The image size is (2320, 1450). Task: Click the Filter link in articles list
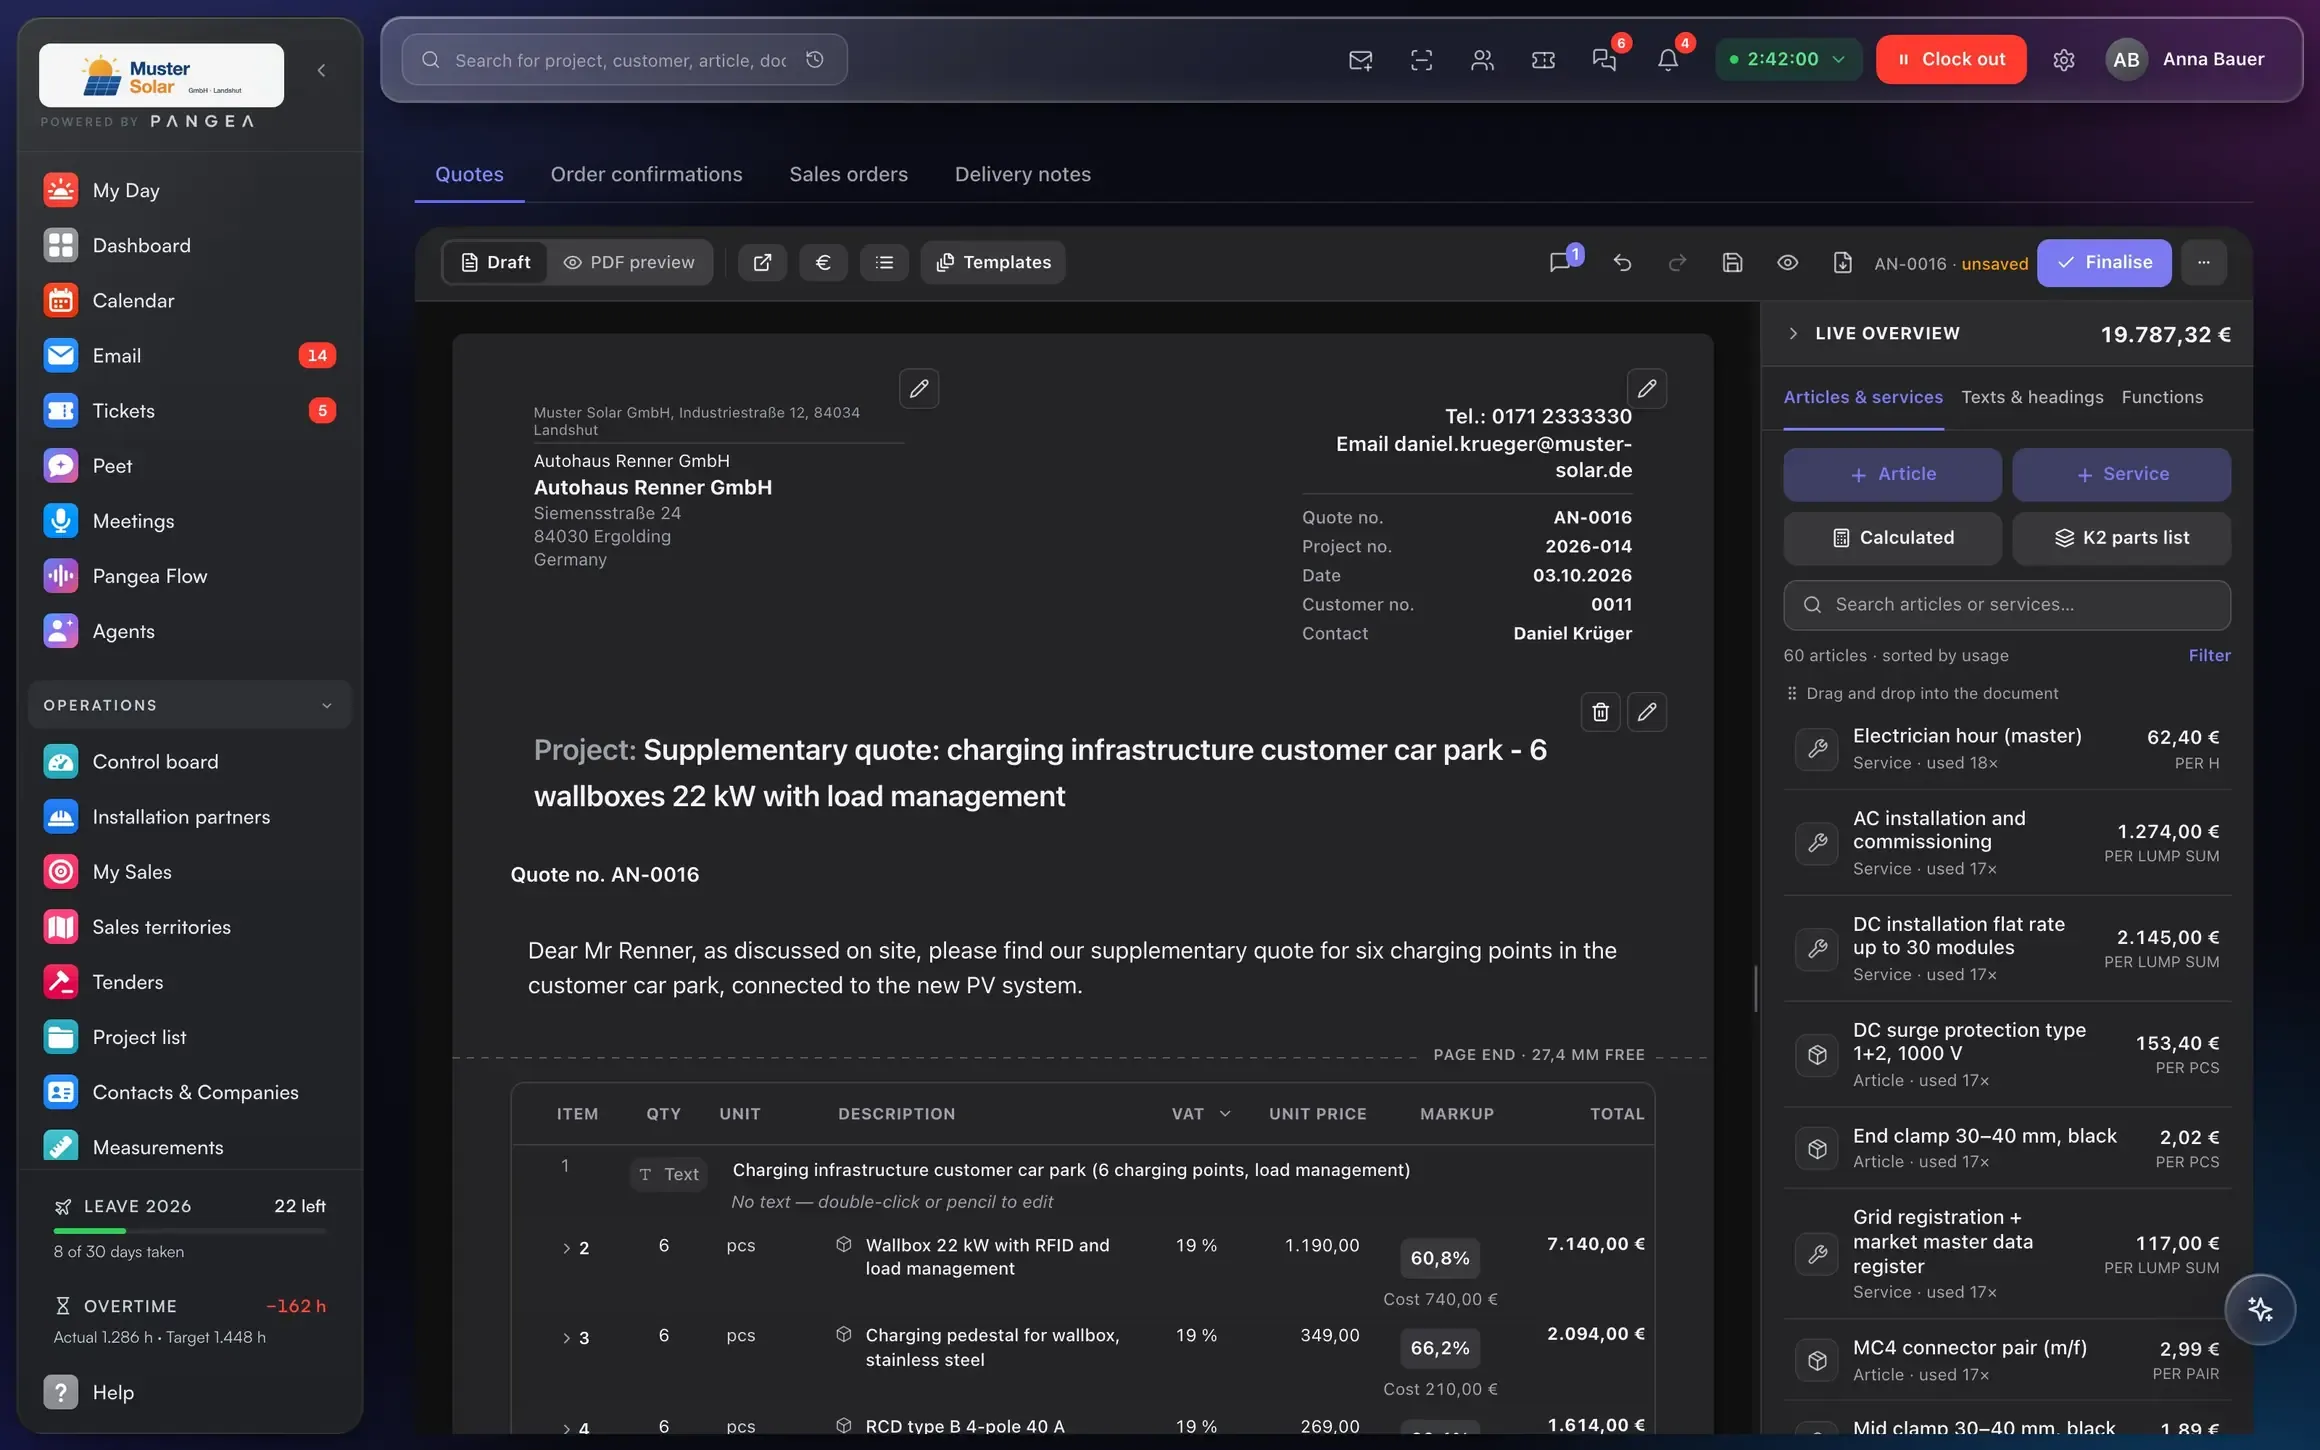tap(2209, 656)
